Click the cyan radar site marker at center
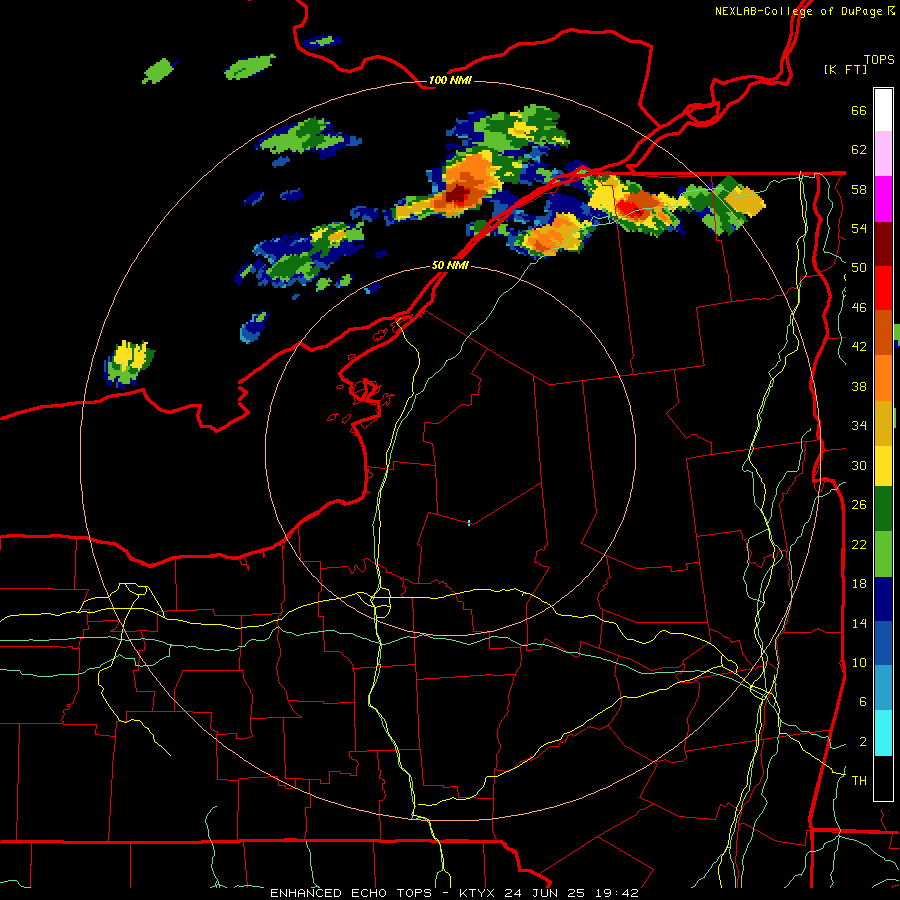900x900 pixels. [469, 522]
